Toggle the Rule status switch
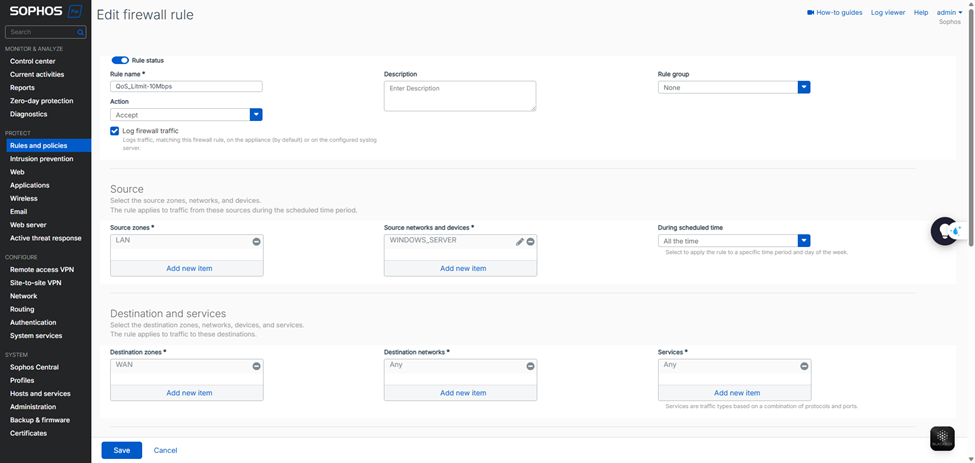 click(x=120, y=60)
